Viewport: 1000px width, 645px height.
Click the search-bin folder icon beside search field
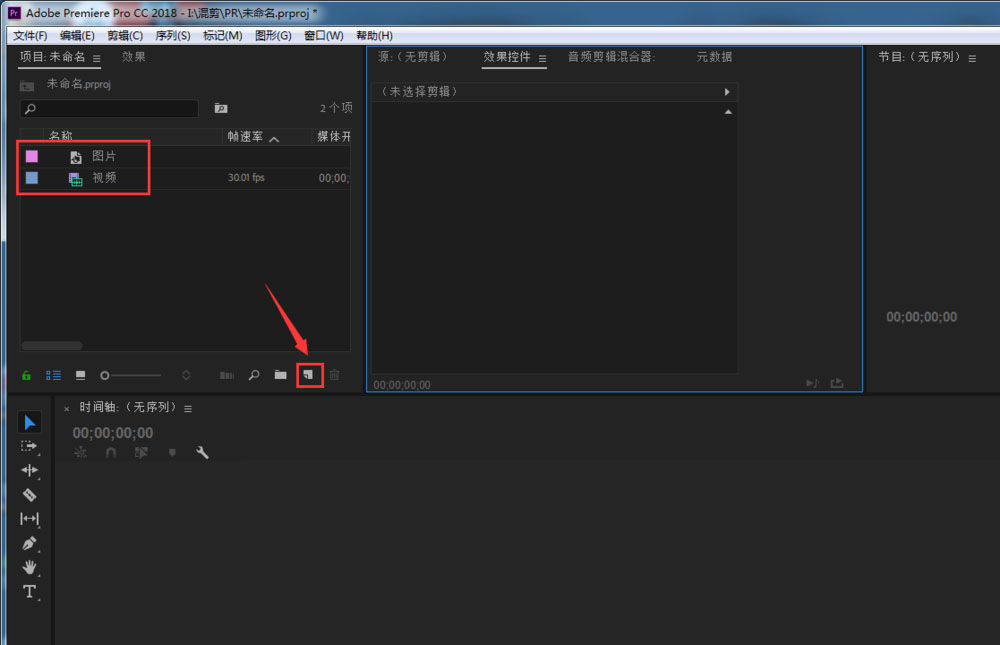[x=221, y=108]
